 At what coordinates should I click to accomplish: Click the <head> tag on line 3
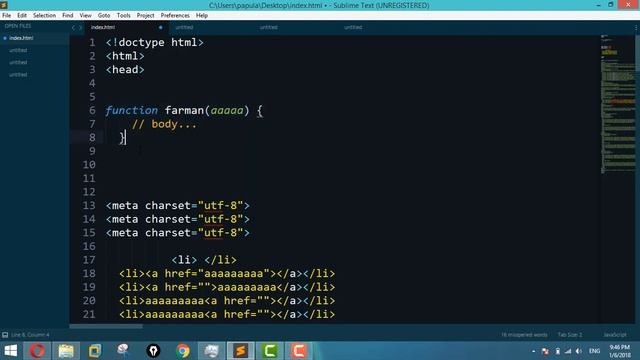point(125,69)
